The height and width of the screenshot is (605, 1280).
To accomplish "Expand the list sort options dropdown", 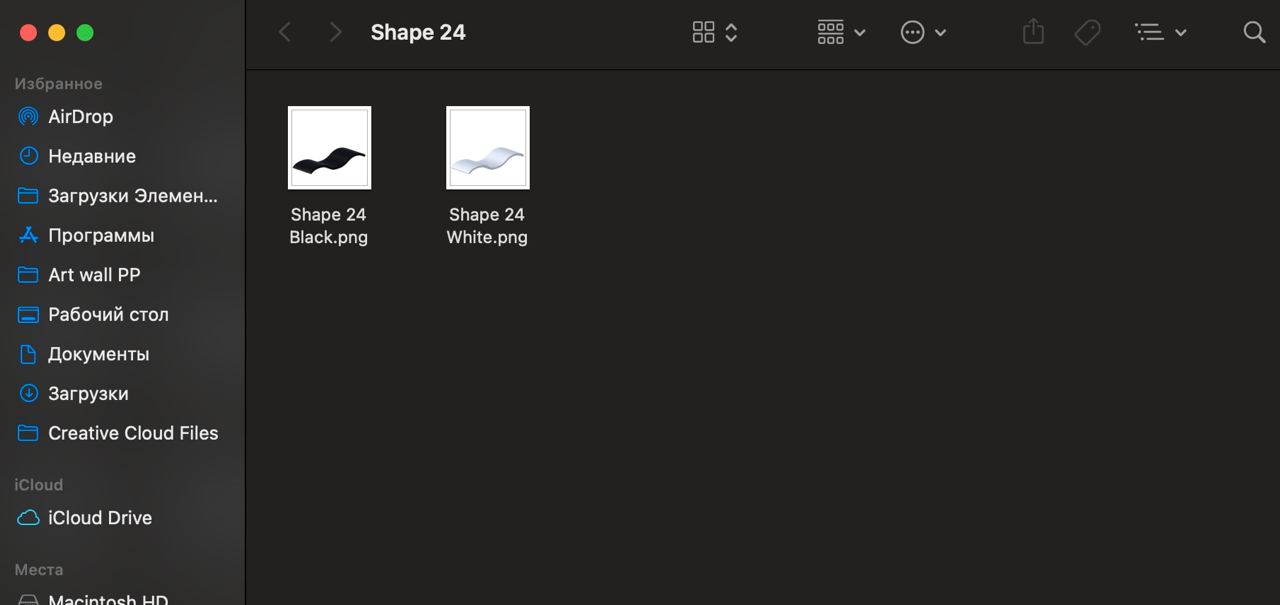I will pyautogui.click(x=1160, y=33).
